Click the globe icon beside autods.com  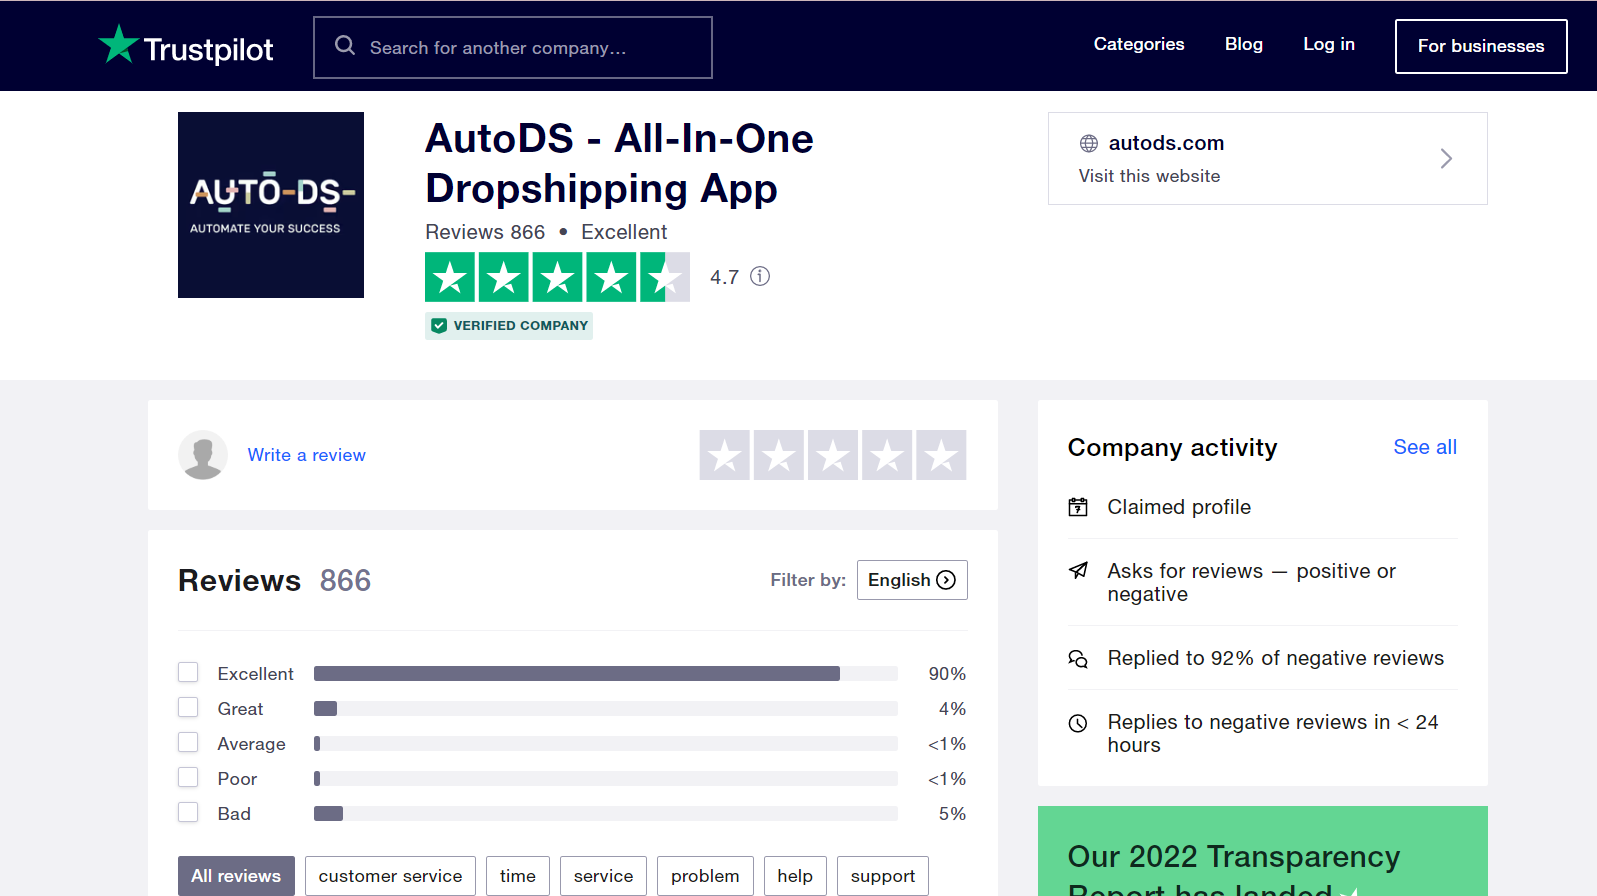pos(1089,144)
